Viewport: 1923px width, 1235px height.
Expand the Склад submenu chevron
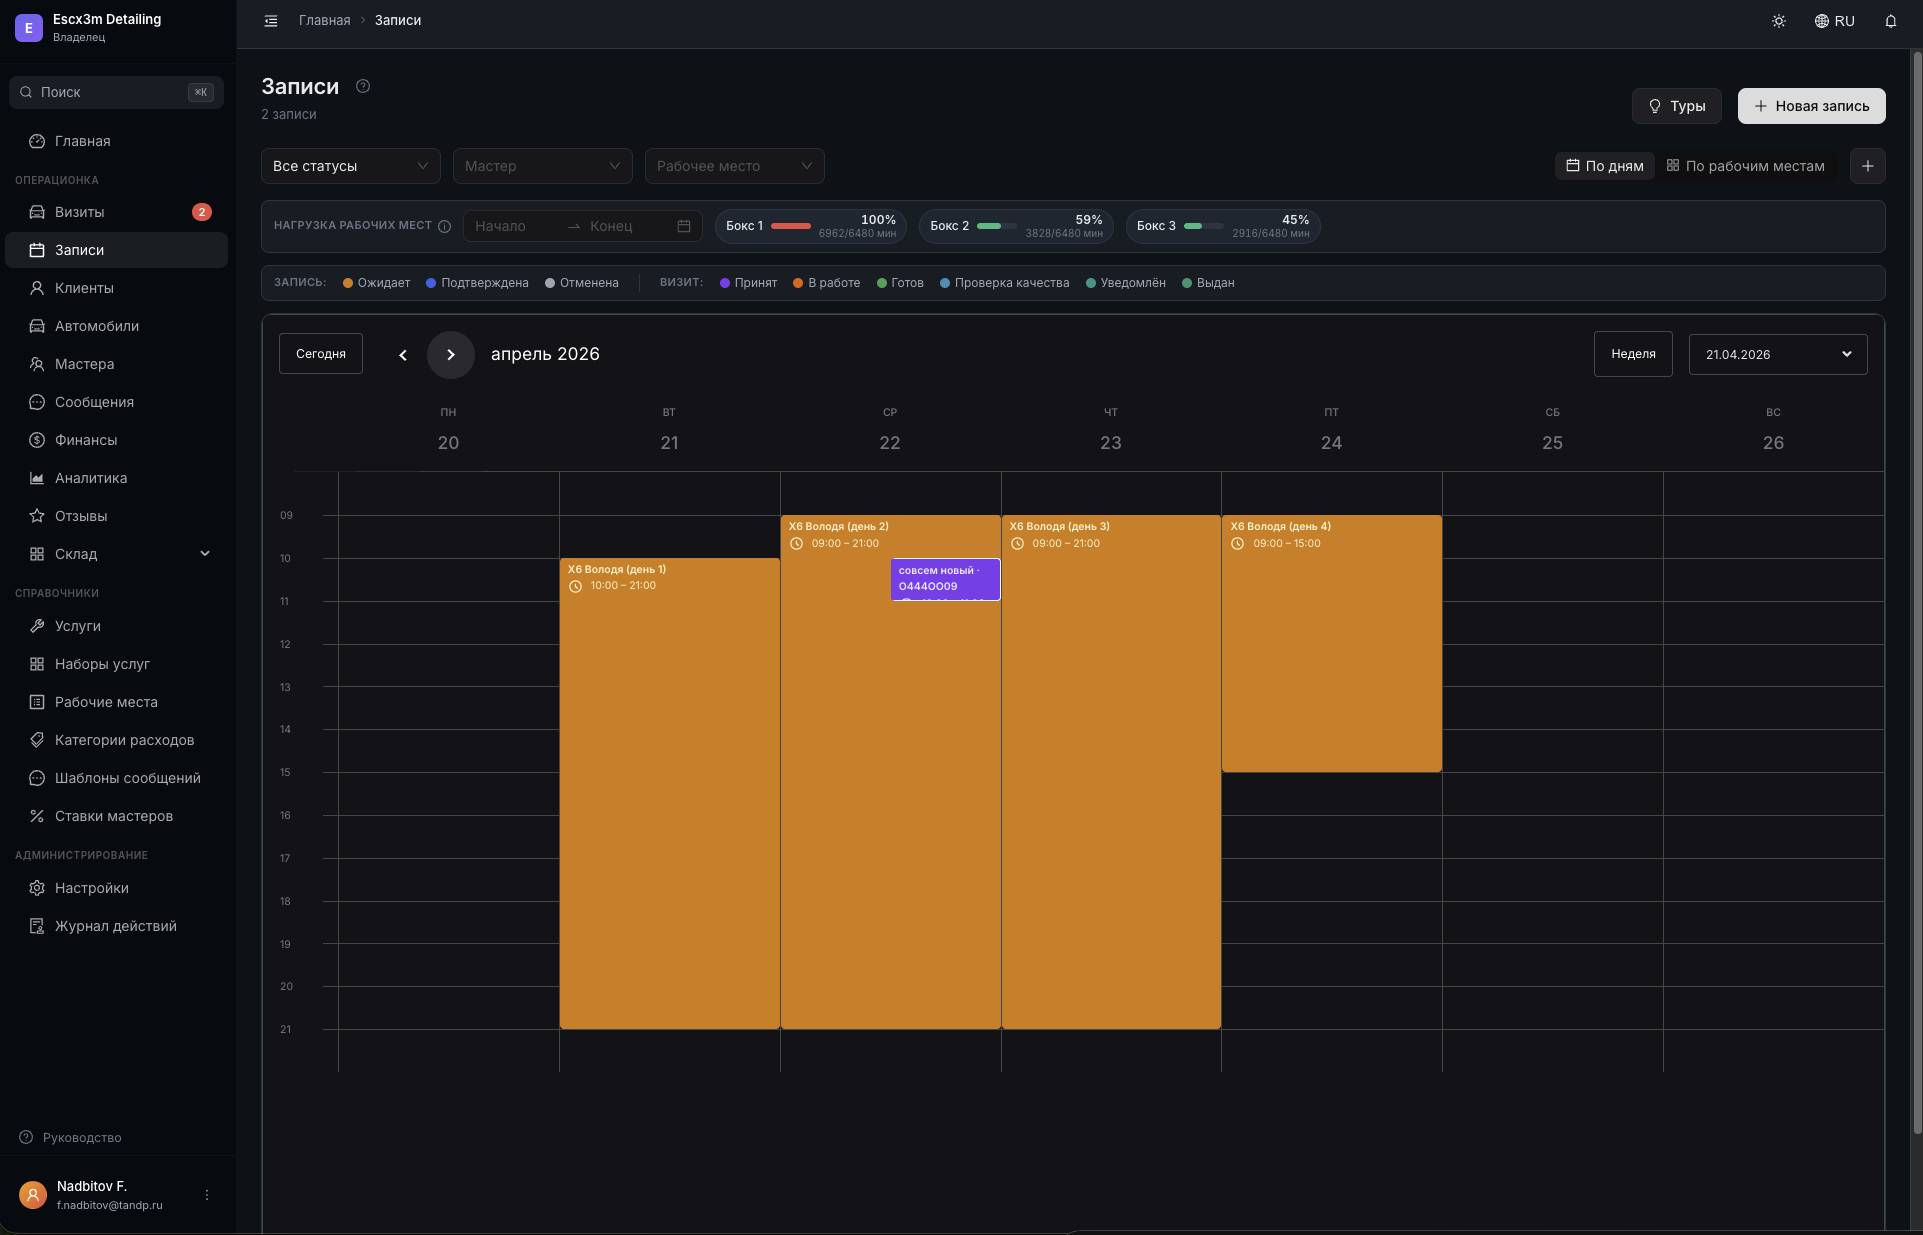(x=205, y=554)
